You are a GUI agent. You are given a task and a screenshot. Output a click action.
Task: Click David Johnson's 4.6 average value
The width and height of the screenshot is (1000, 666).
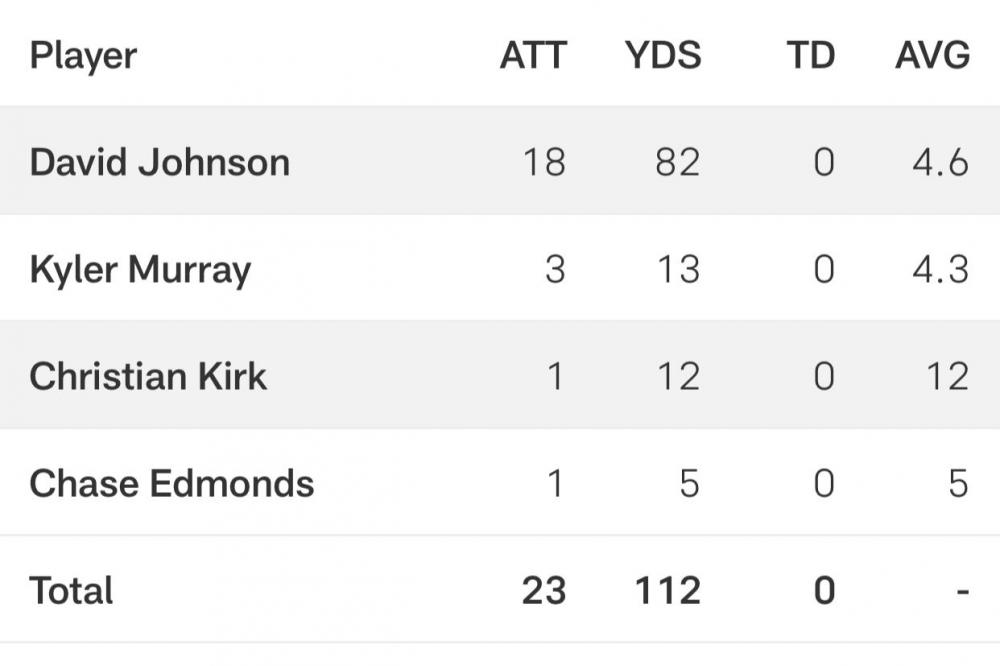[x=941, y=162]
